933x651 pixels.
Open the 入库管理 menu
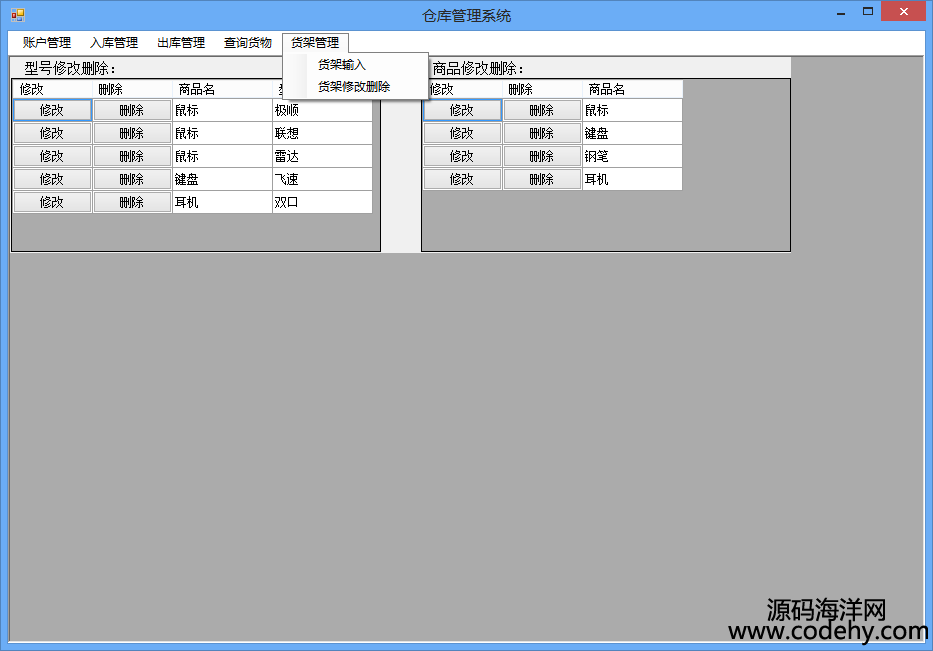pos(114,43)
